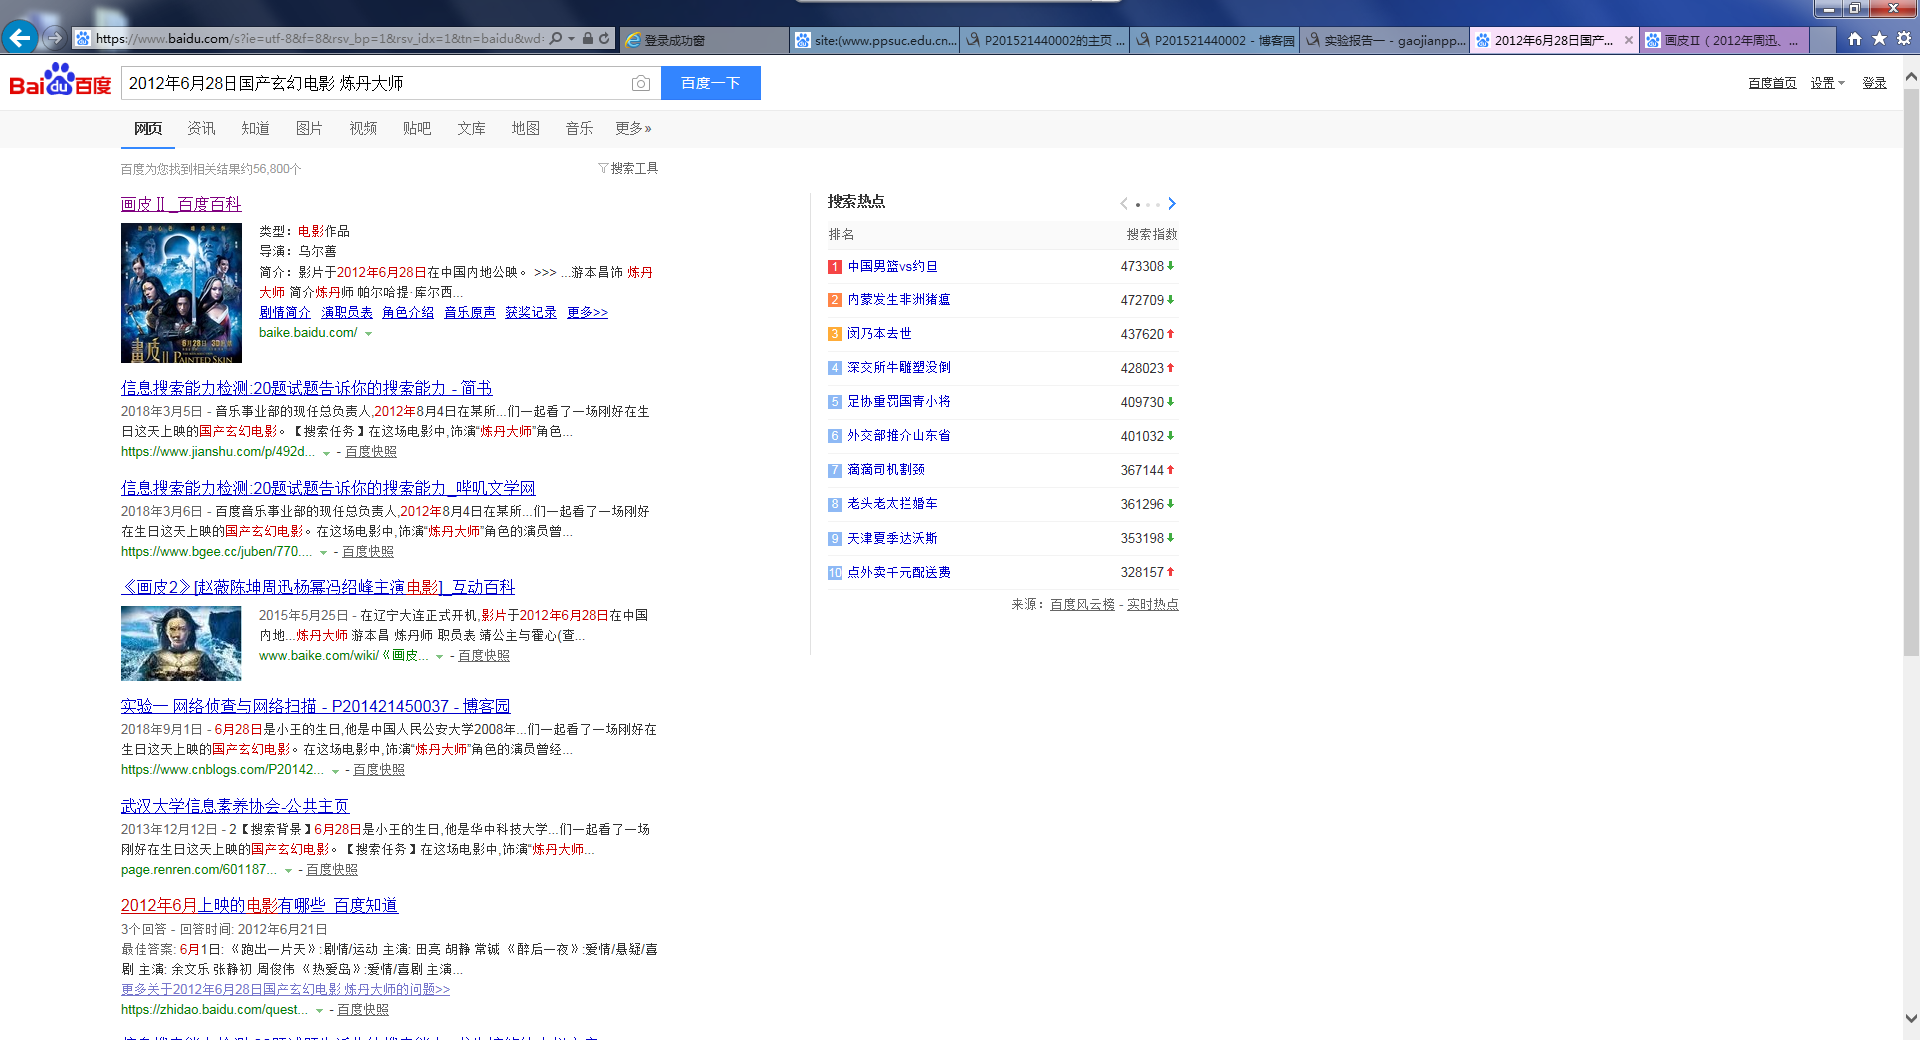
Task: Open the 角色介绍 sublink
Action: click(x=408, y=312)
